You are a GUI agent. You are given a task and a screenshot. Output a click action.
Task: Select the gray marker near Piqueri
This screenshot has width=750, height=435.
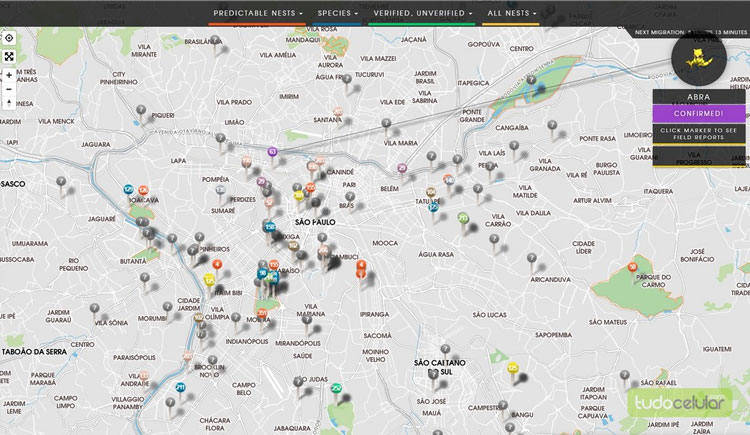tap(142, 110)
